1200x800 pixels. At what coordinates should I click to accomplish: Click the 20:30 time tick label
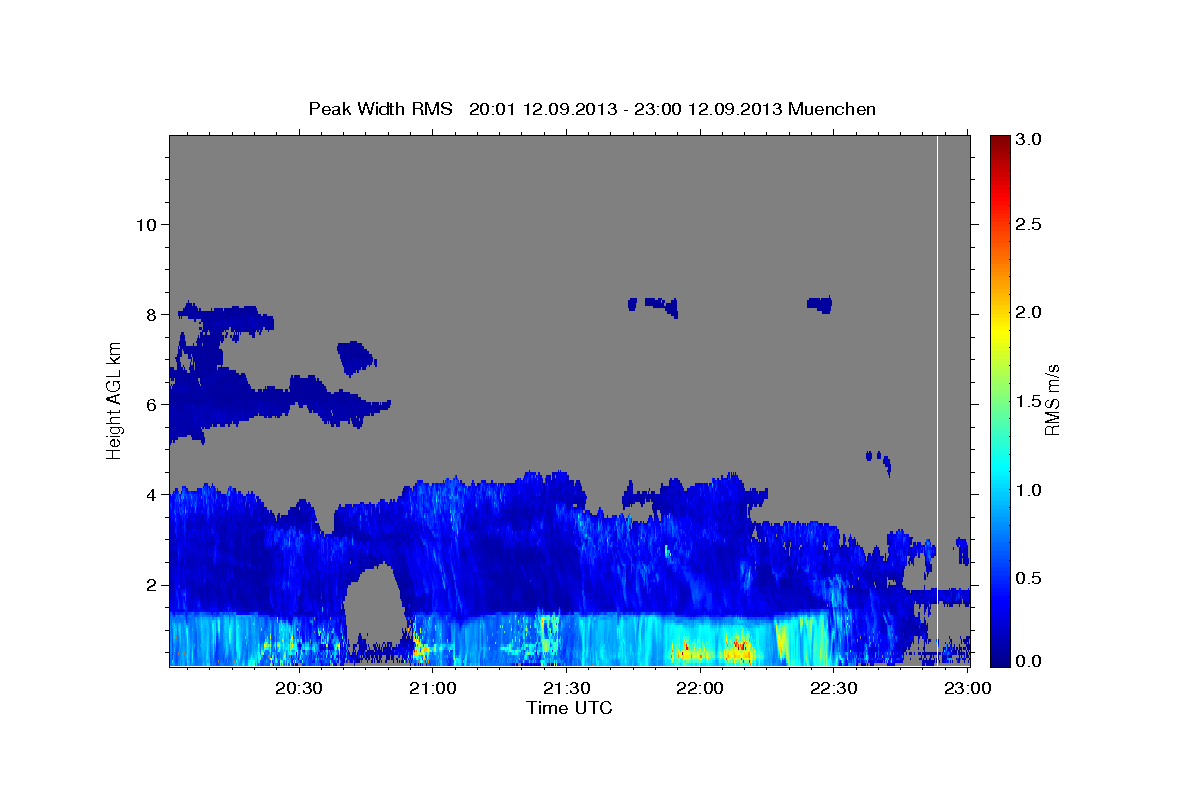[x=299, y=689]
